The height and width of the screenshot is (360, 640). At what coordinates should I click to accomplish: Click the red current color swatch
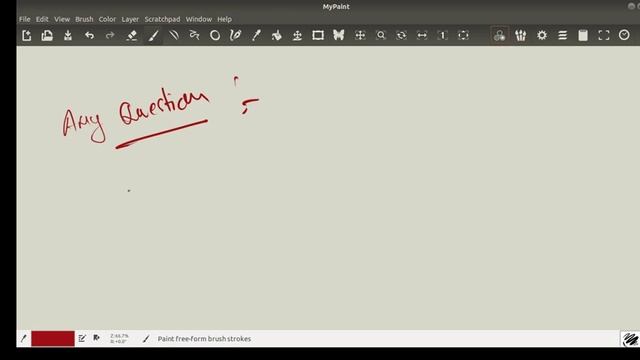(x=53, y=338)
